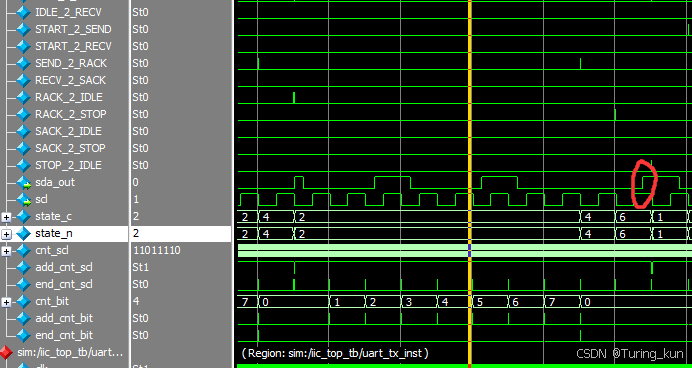Click the SACK_2_IDLE signal diamond icon
The image size is (692, 368).
[23, 131]
